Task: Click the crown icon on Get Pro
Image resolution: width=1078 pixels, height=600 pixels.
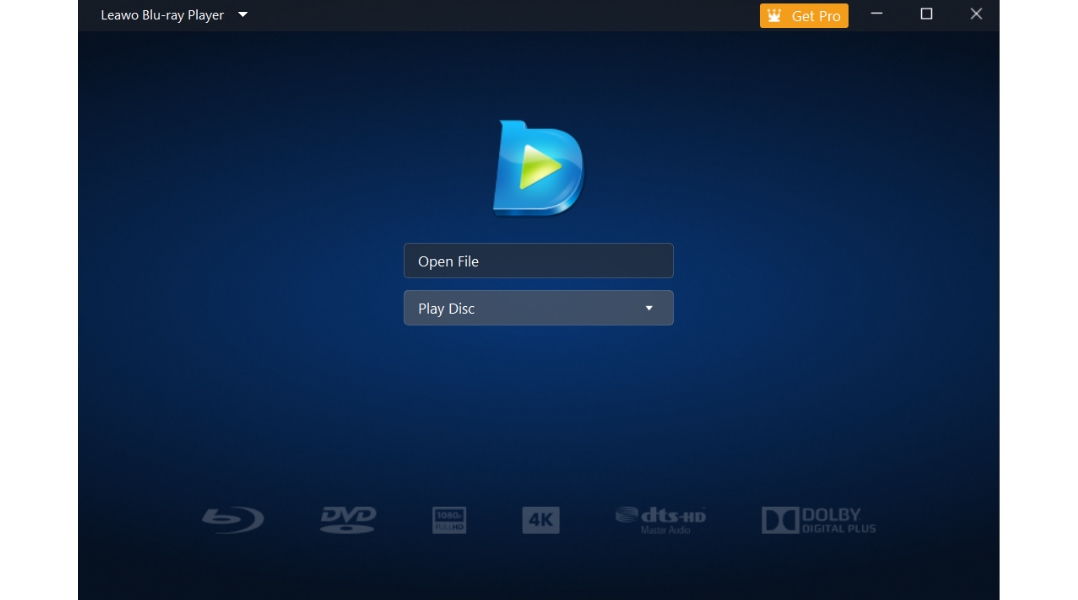Action: click(x=775, y=16)
